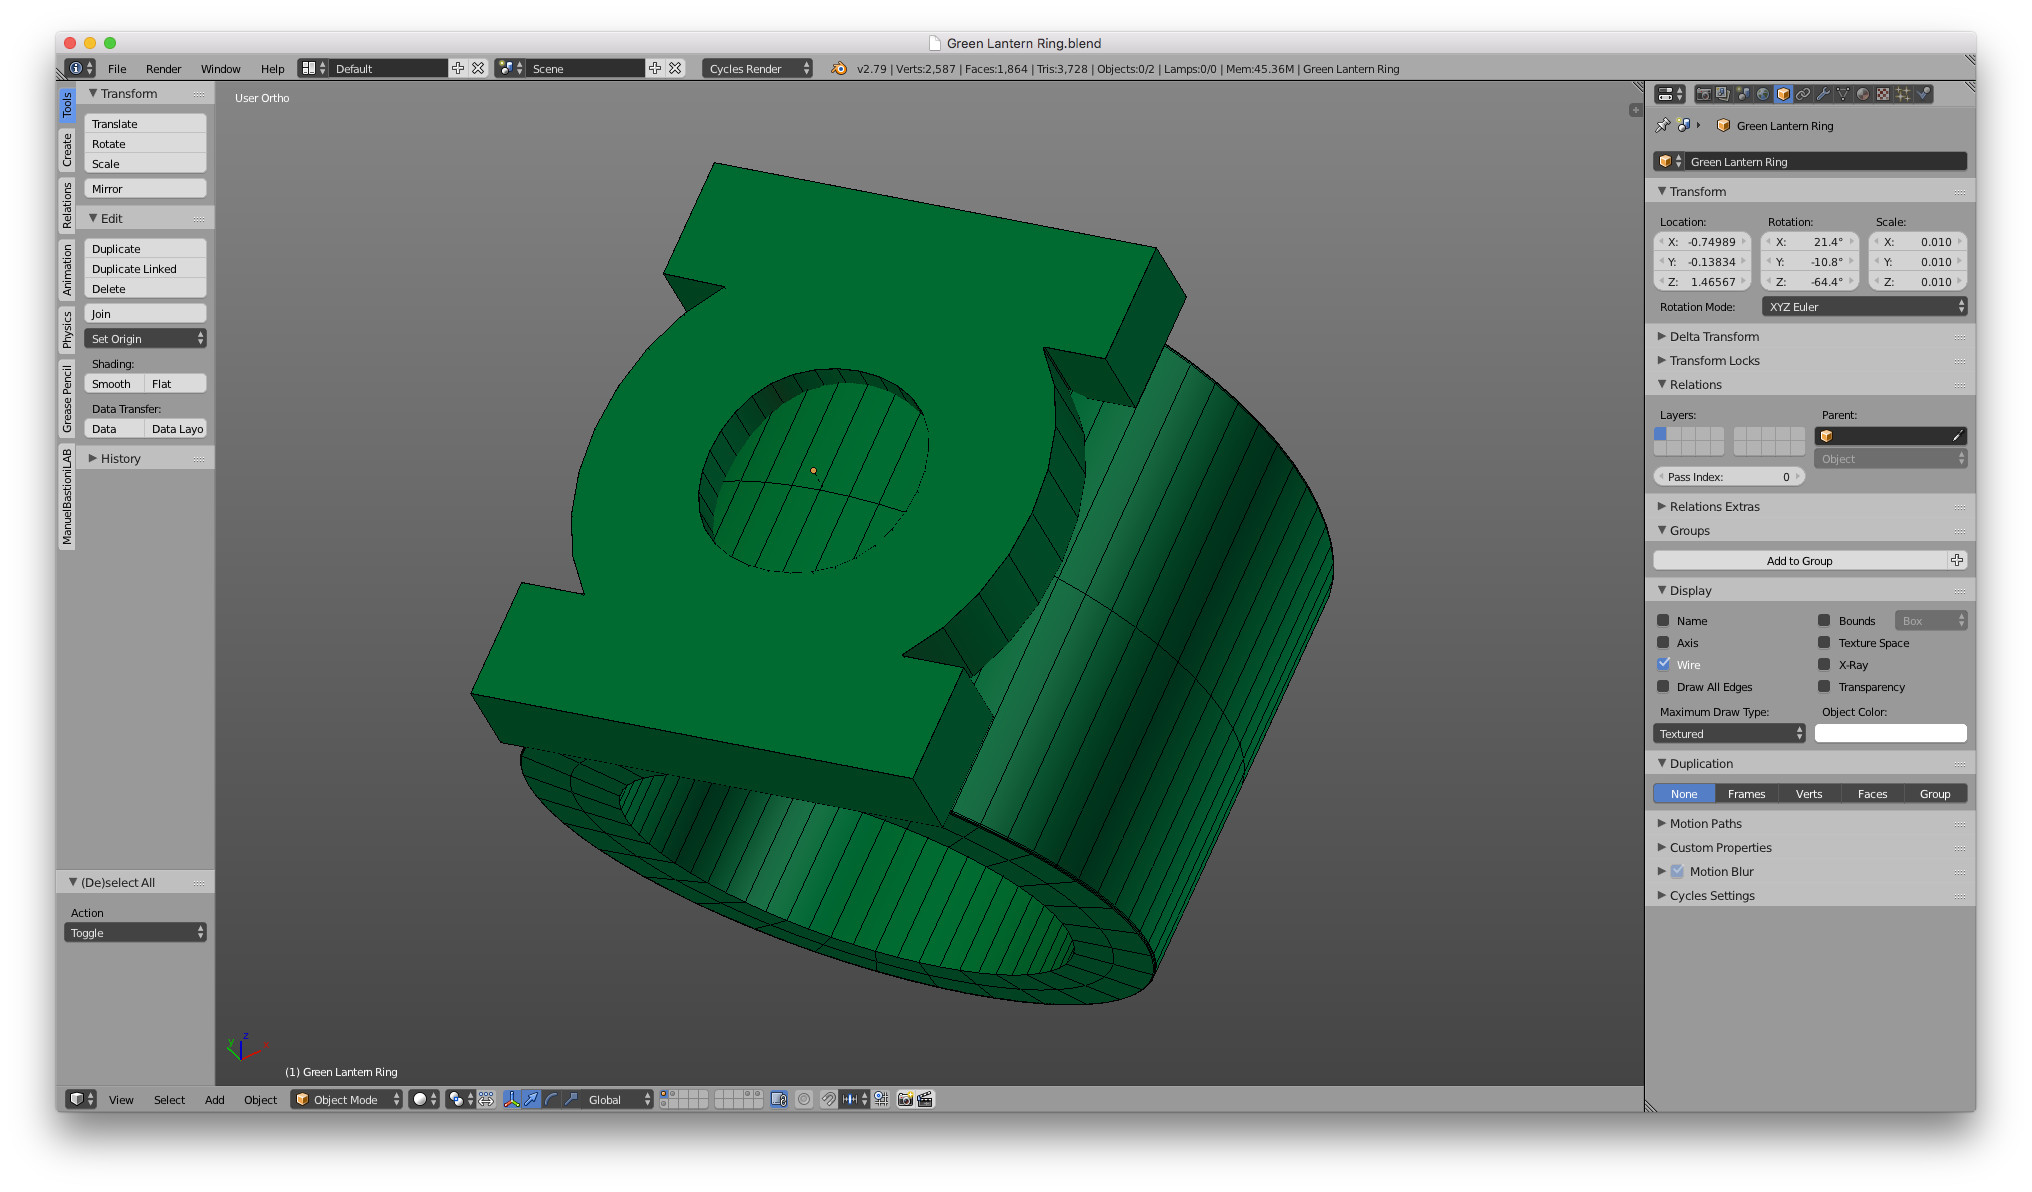Open the File menu
The height and width of the screenshot is (1192, 2032).
coord(117,69)
